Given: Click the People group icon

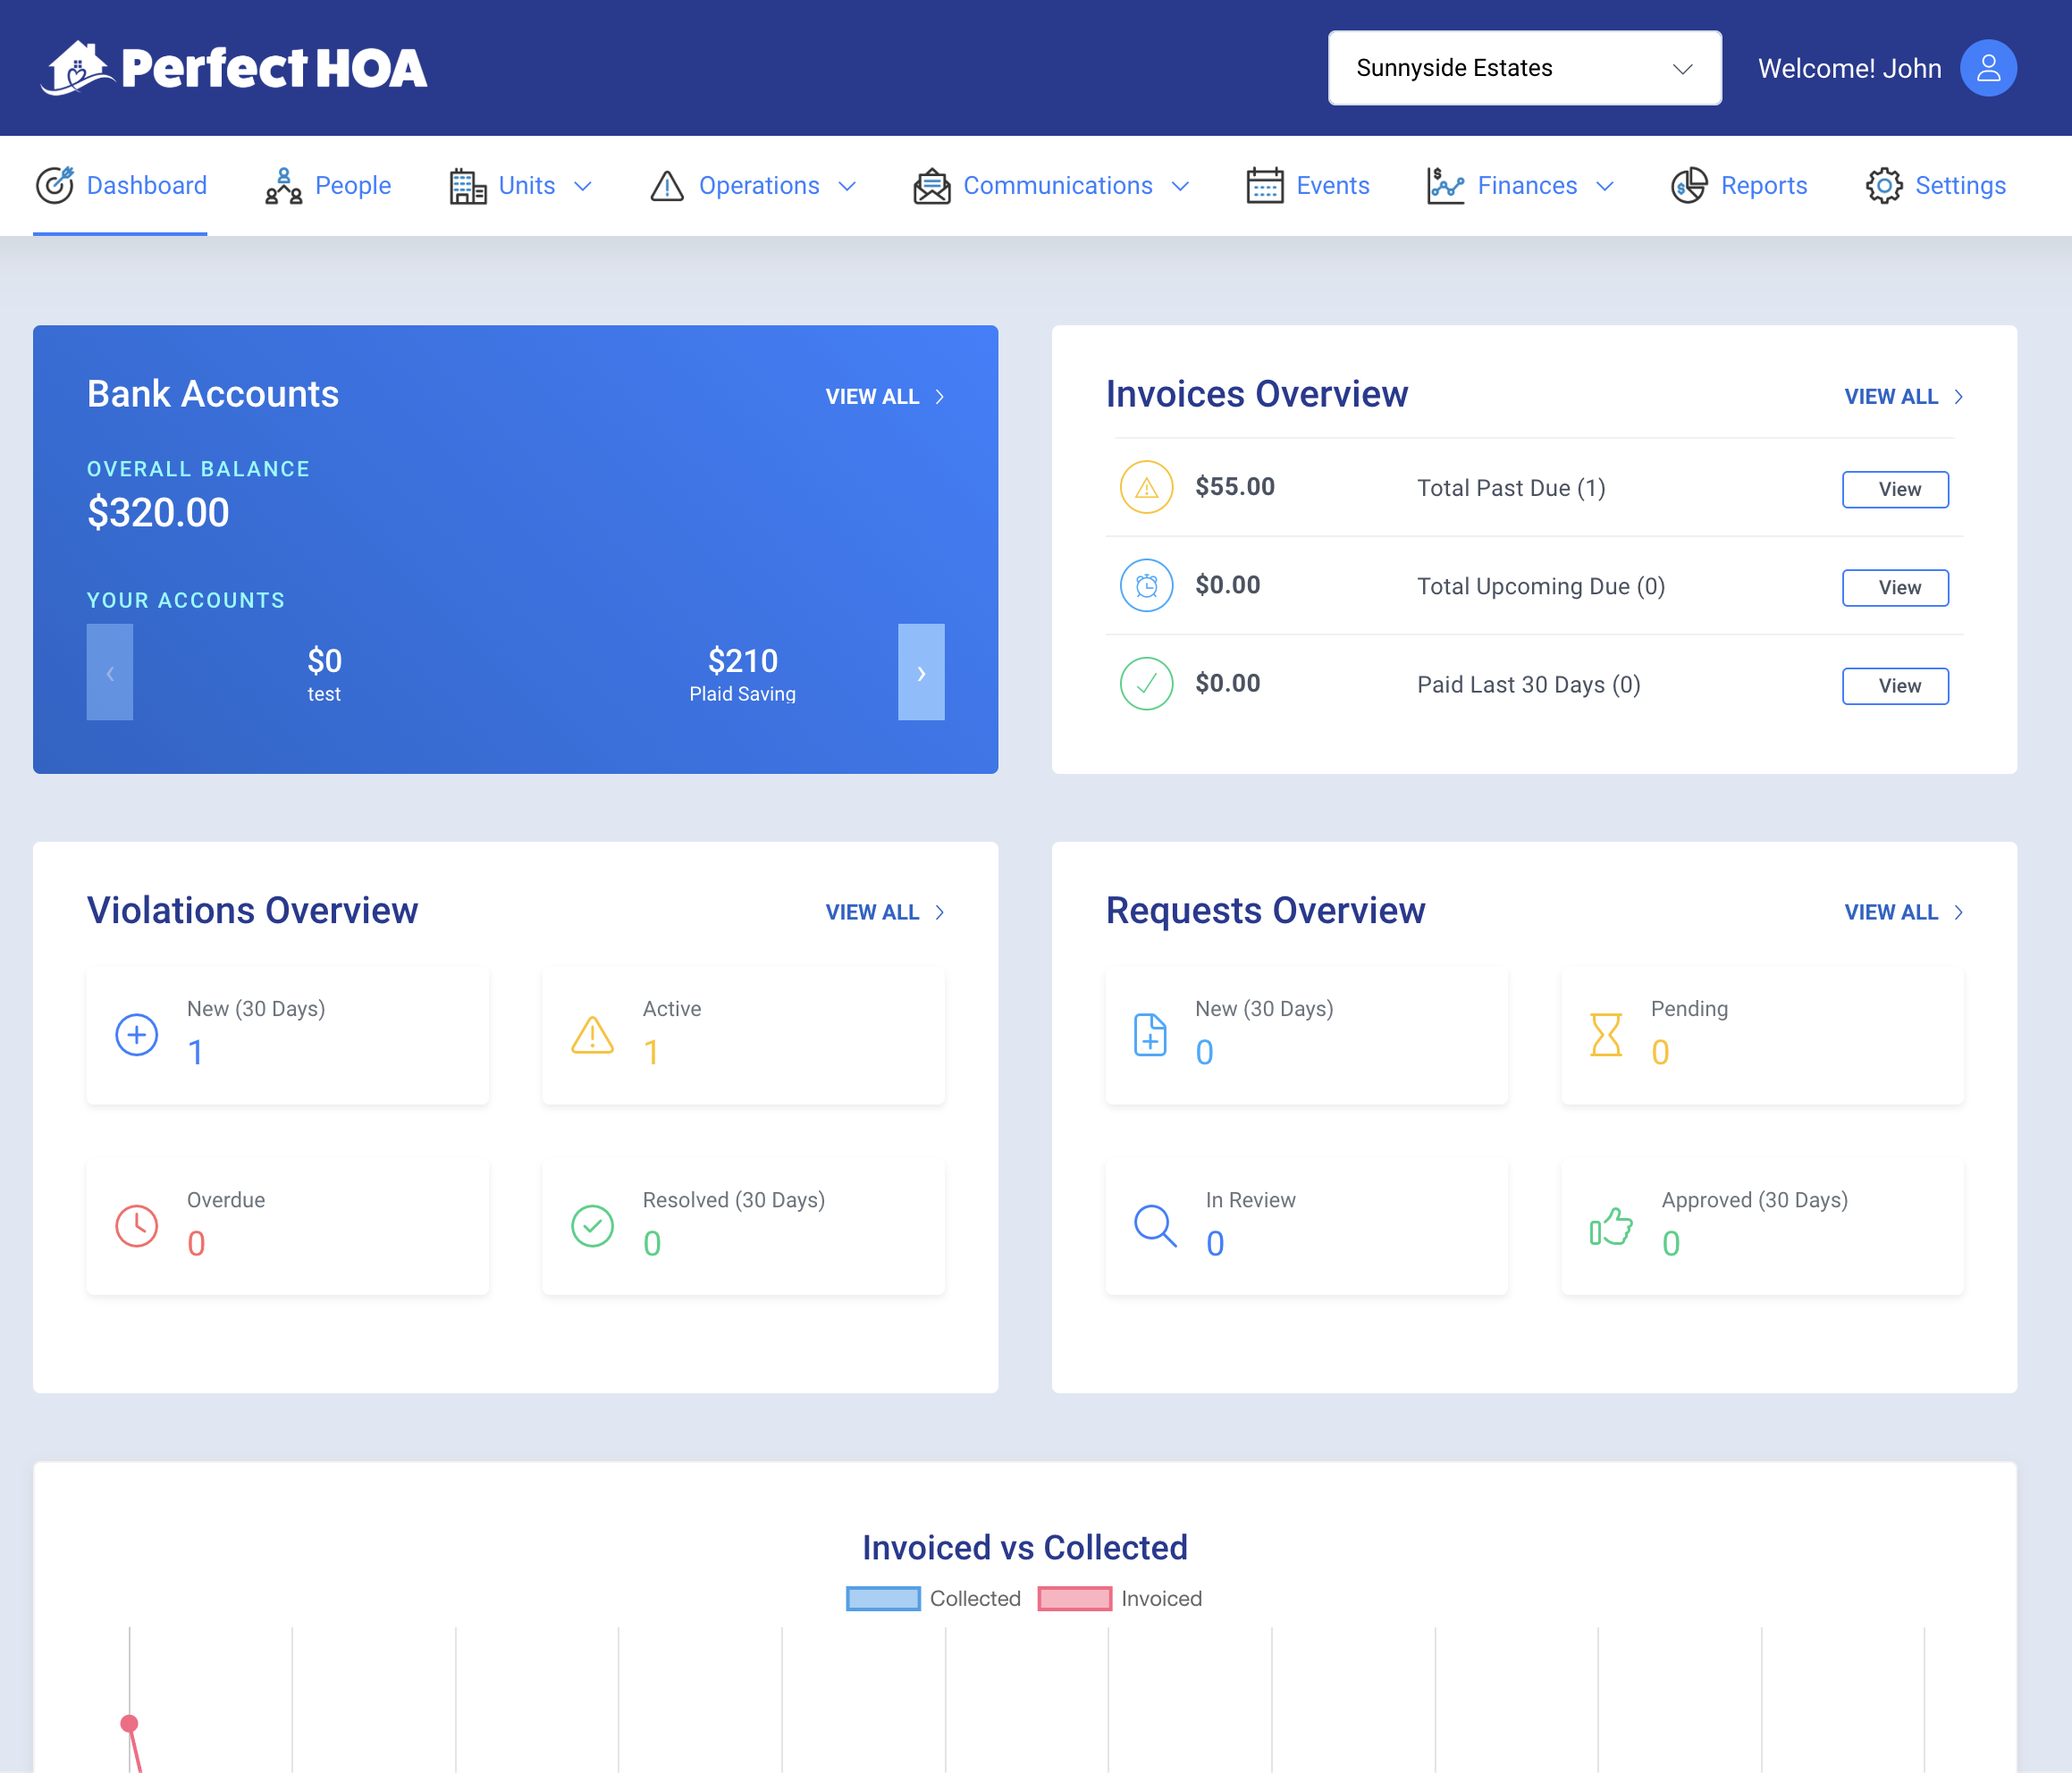Looking at the screenshot, I should (283, 186).
